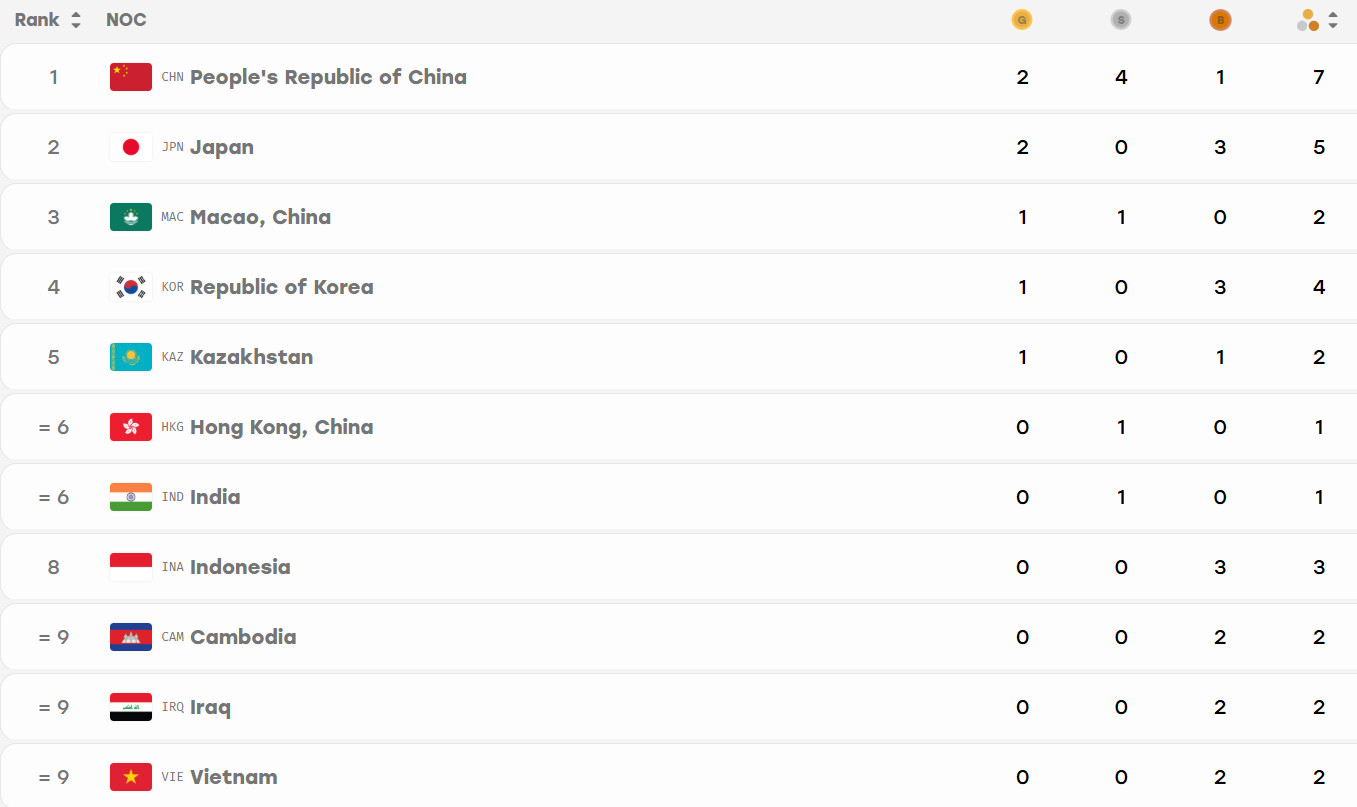Click the total medals cluster icon
The height and width of the screenshot is (807, 1357).
1308,20
